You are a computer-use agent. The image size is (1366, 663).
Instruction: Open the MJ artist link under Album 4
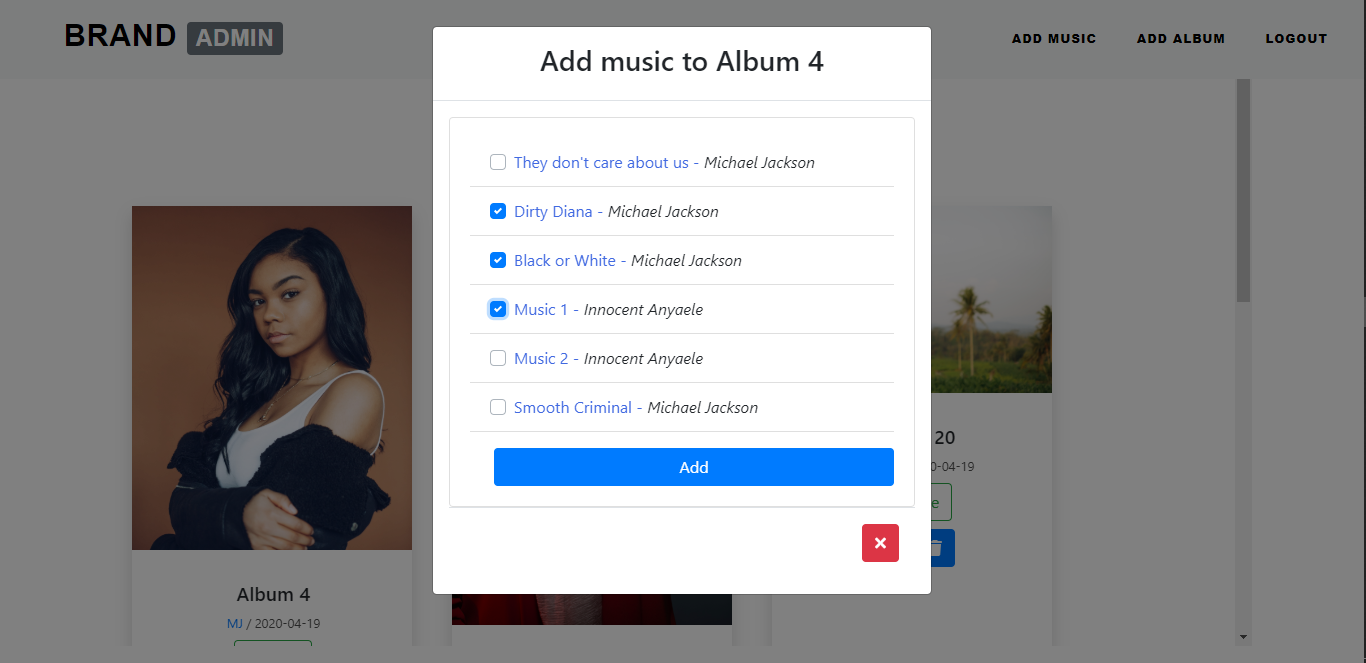click(x=234, y=623)
